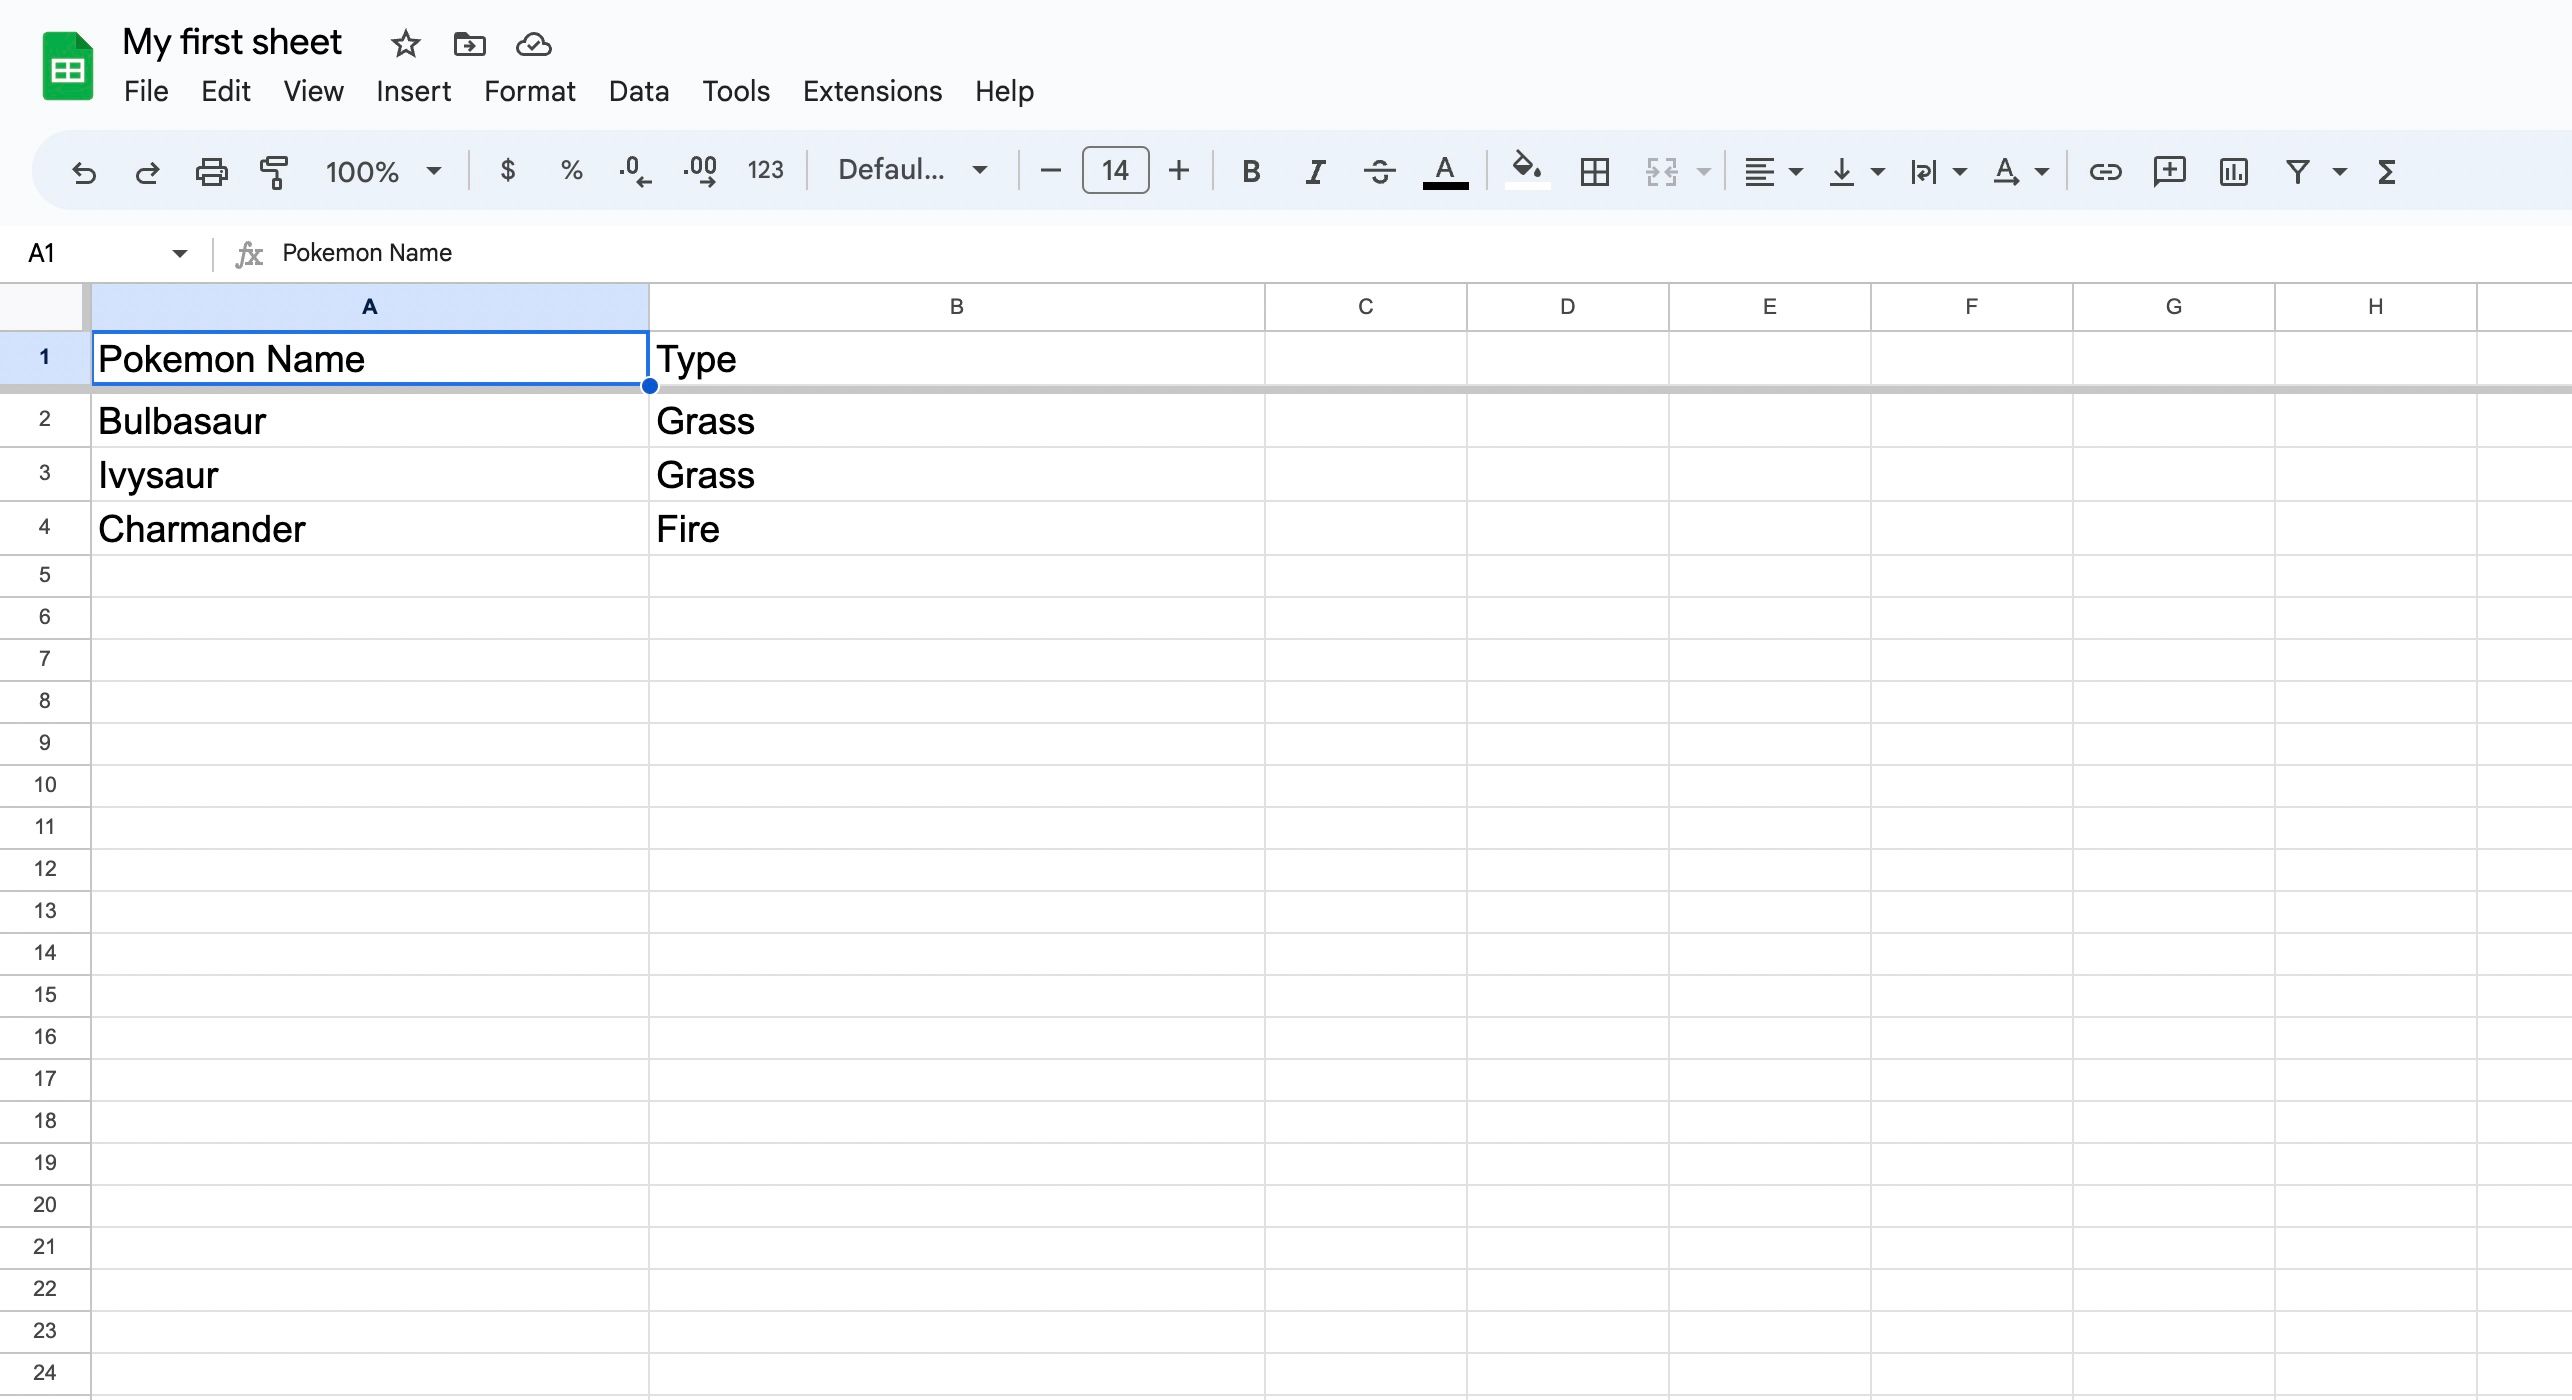Toggle strikethrough formatting
Image resolution: width=2572 pixels, height=1400 pixels.
(1379, 172)
